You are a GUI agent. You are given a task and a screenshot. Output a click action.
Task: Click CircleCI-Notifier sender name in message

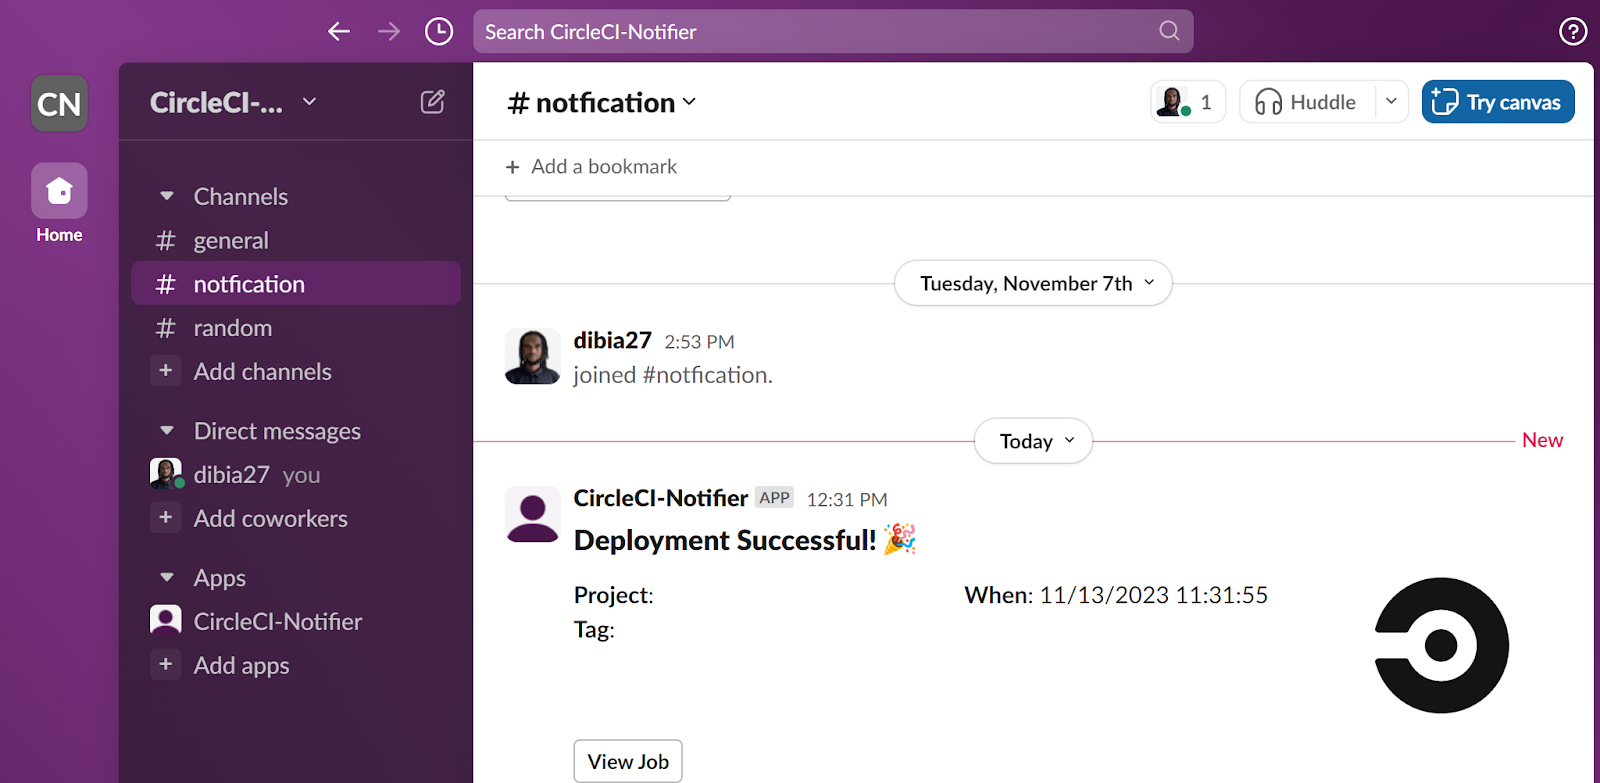(x=660, y=498)
